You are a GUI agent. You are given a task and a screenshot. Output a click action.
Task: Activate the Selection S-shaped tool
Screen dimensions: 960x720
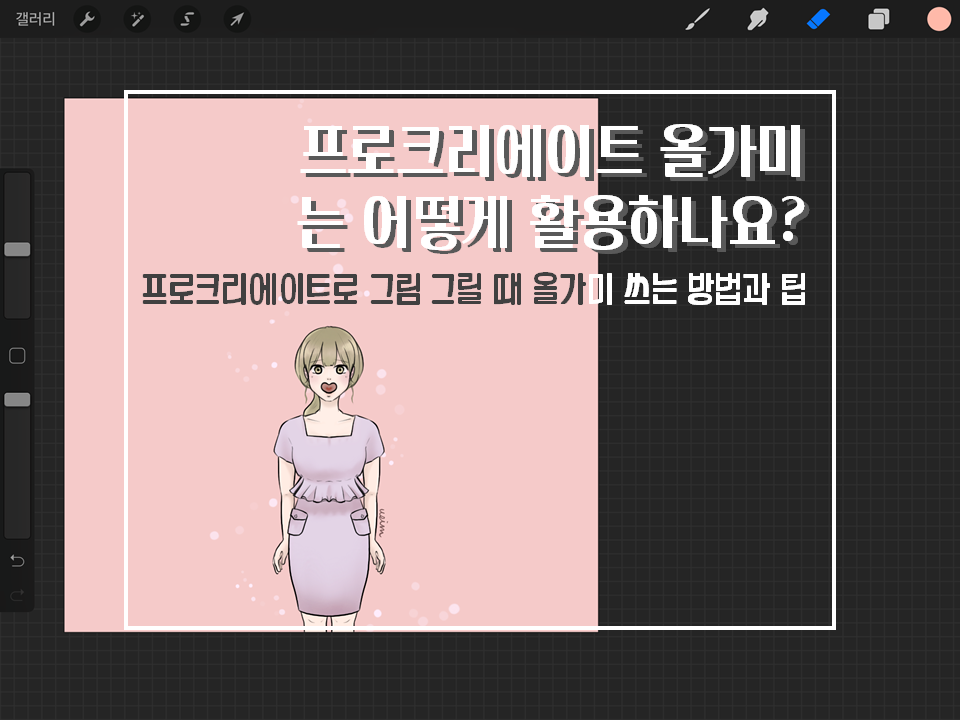187,20
